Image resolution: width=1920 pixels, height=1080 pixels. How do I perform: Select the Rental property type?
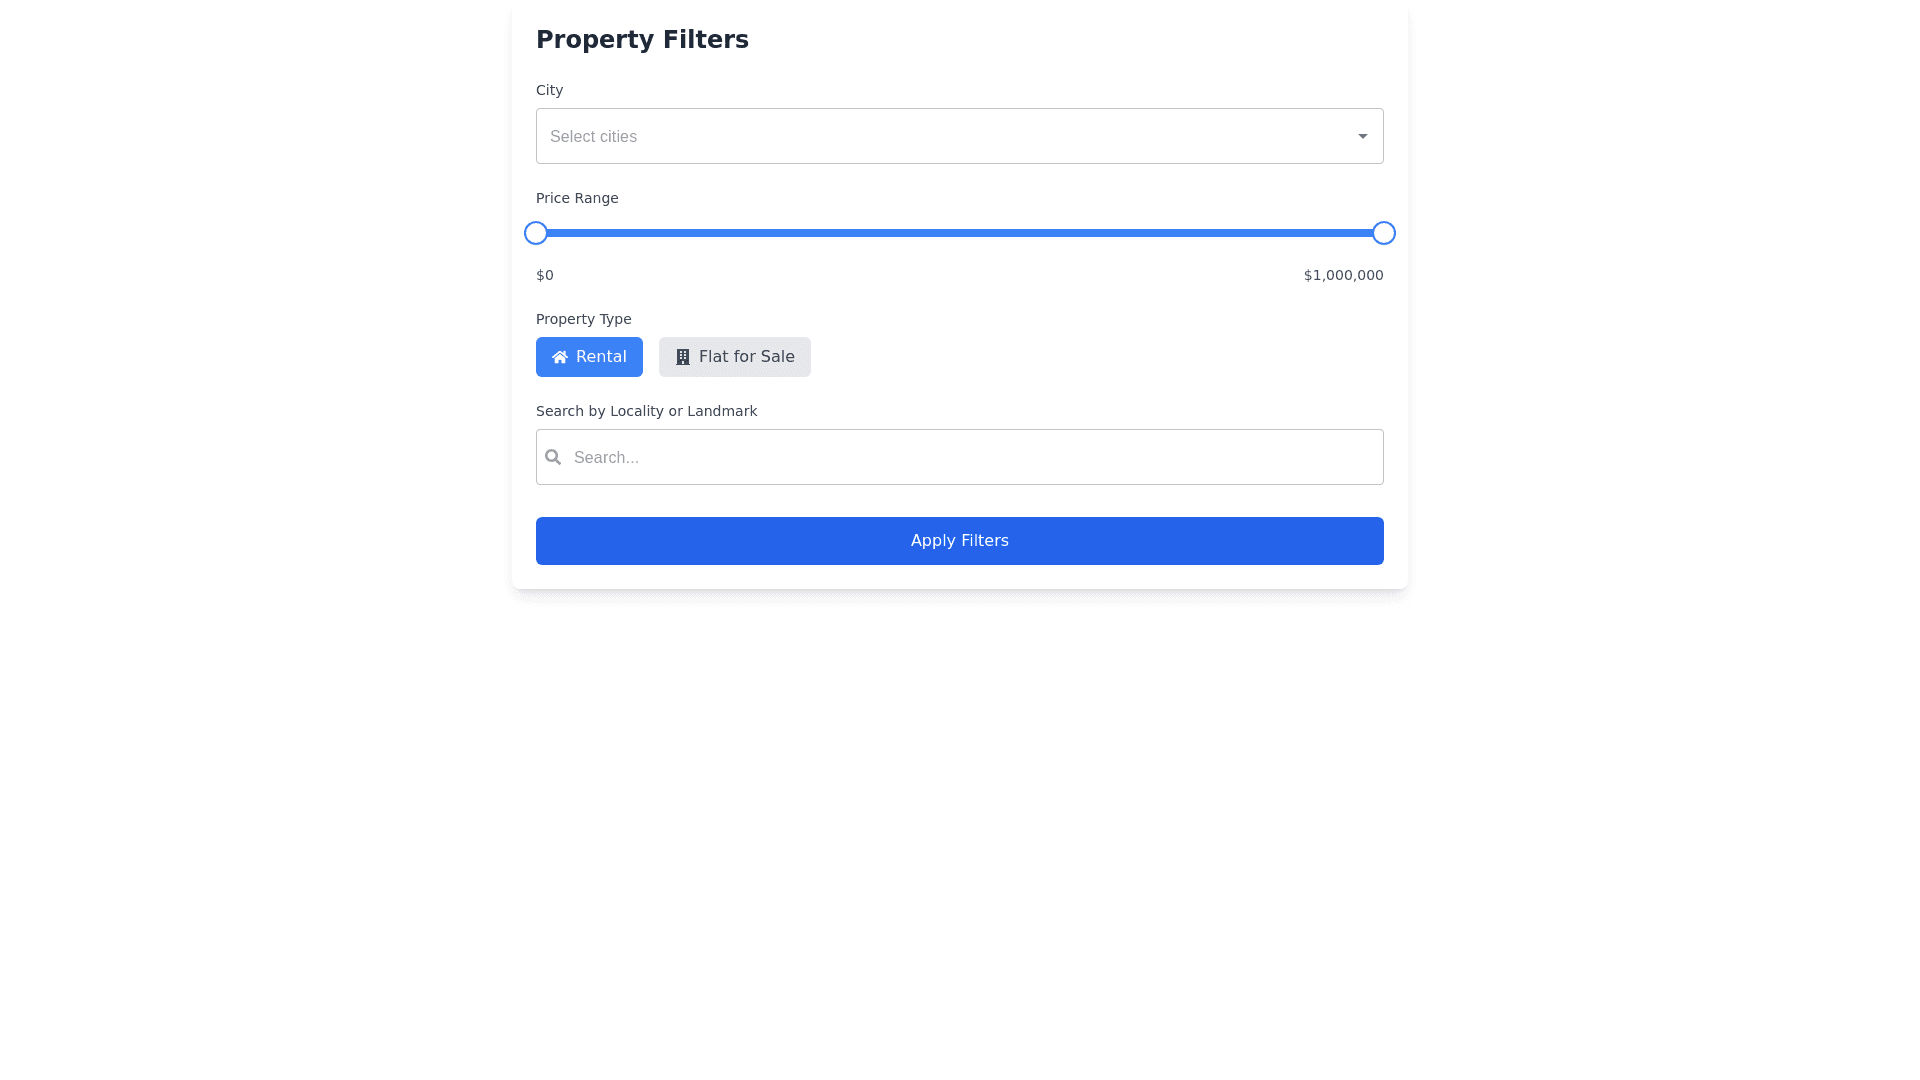coord(589,356)
